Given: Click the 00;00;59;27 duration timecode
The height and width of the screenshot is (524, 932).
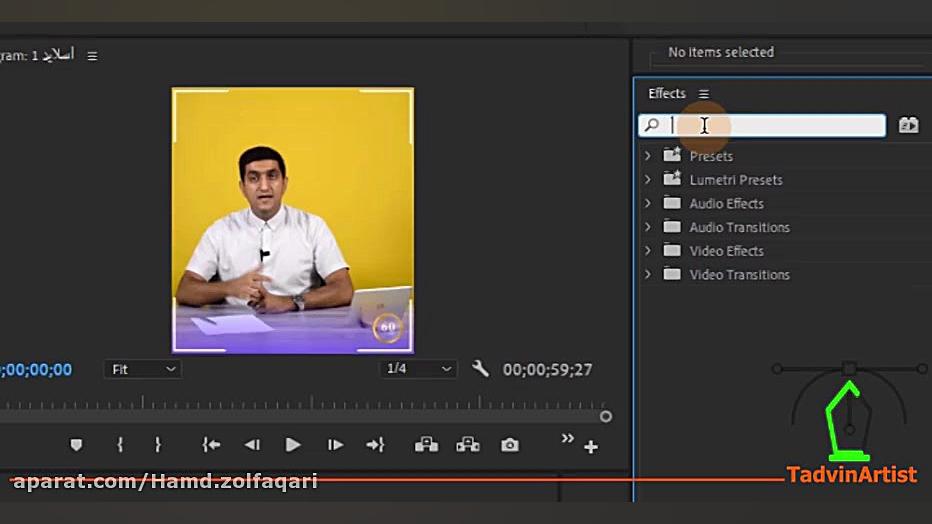Looking at the screenshot, I should pos(547,370).
